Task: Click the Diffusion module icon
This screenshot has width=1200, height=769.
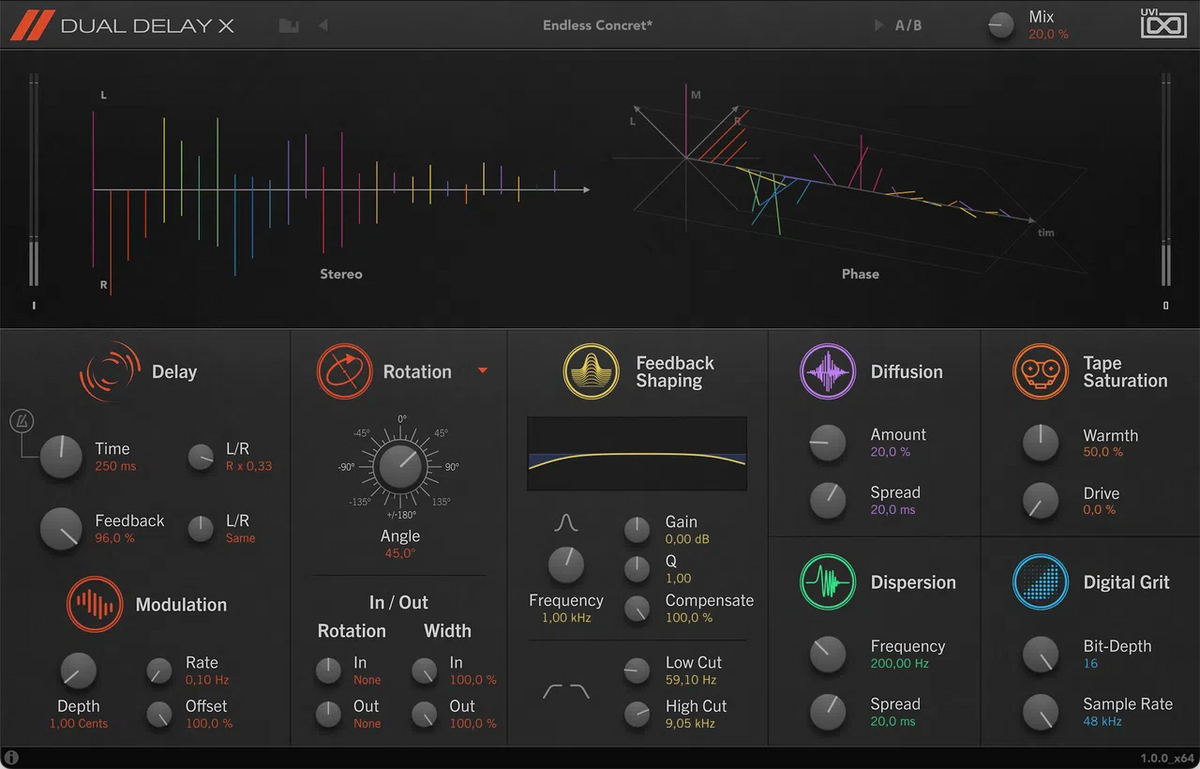Action: (828, 371)
